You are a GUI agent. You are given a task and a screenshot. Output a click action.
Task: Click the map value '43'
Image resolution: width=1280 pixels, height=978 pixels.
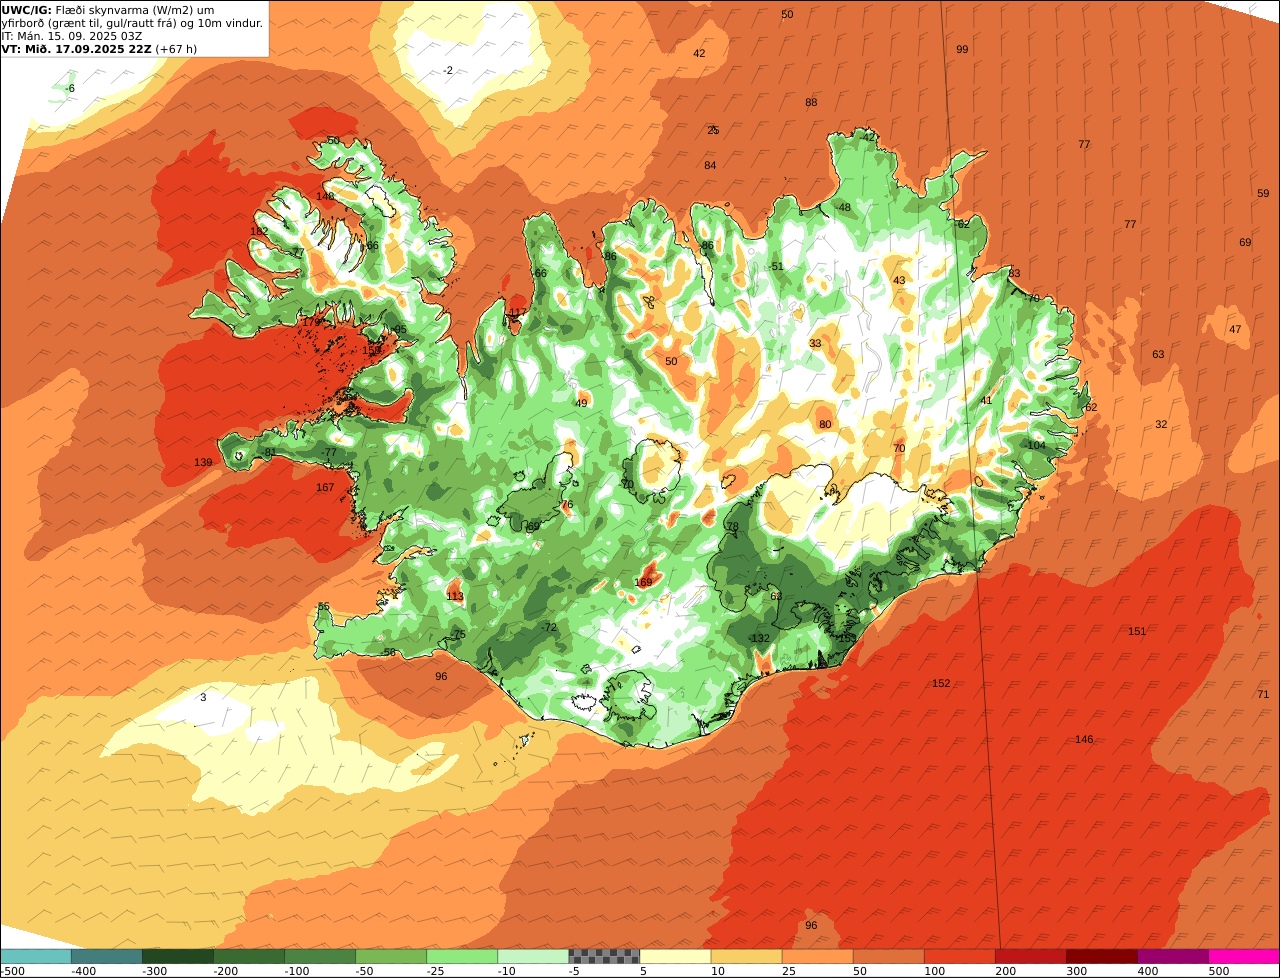(x=899, y=281)
